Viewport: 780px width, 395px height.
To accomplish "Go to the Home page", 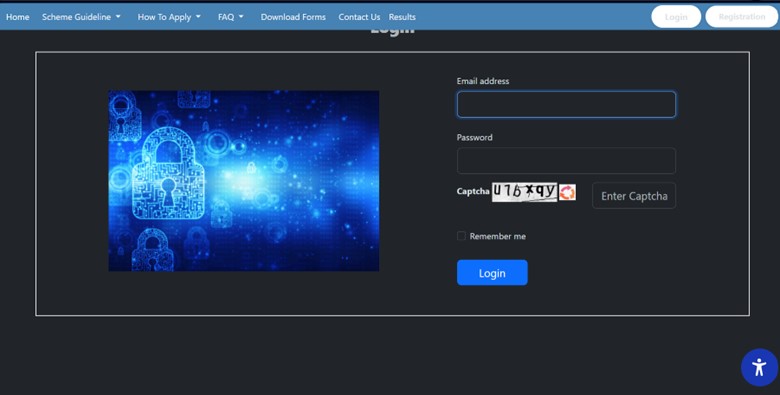I will (17, 17).
